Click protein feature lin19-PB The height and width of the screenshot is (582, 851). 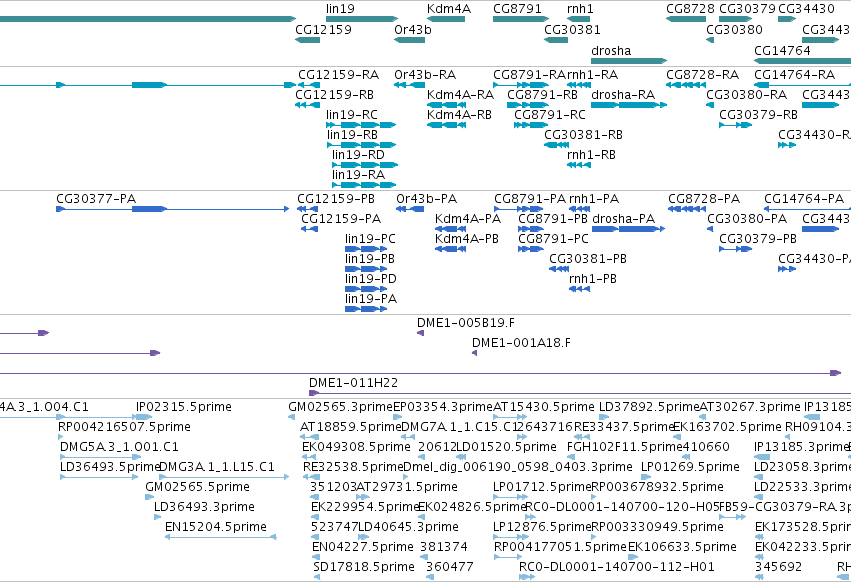[366, 269]
